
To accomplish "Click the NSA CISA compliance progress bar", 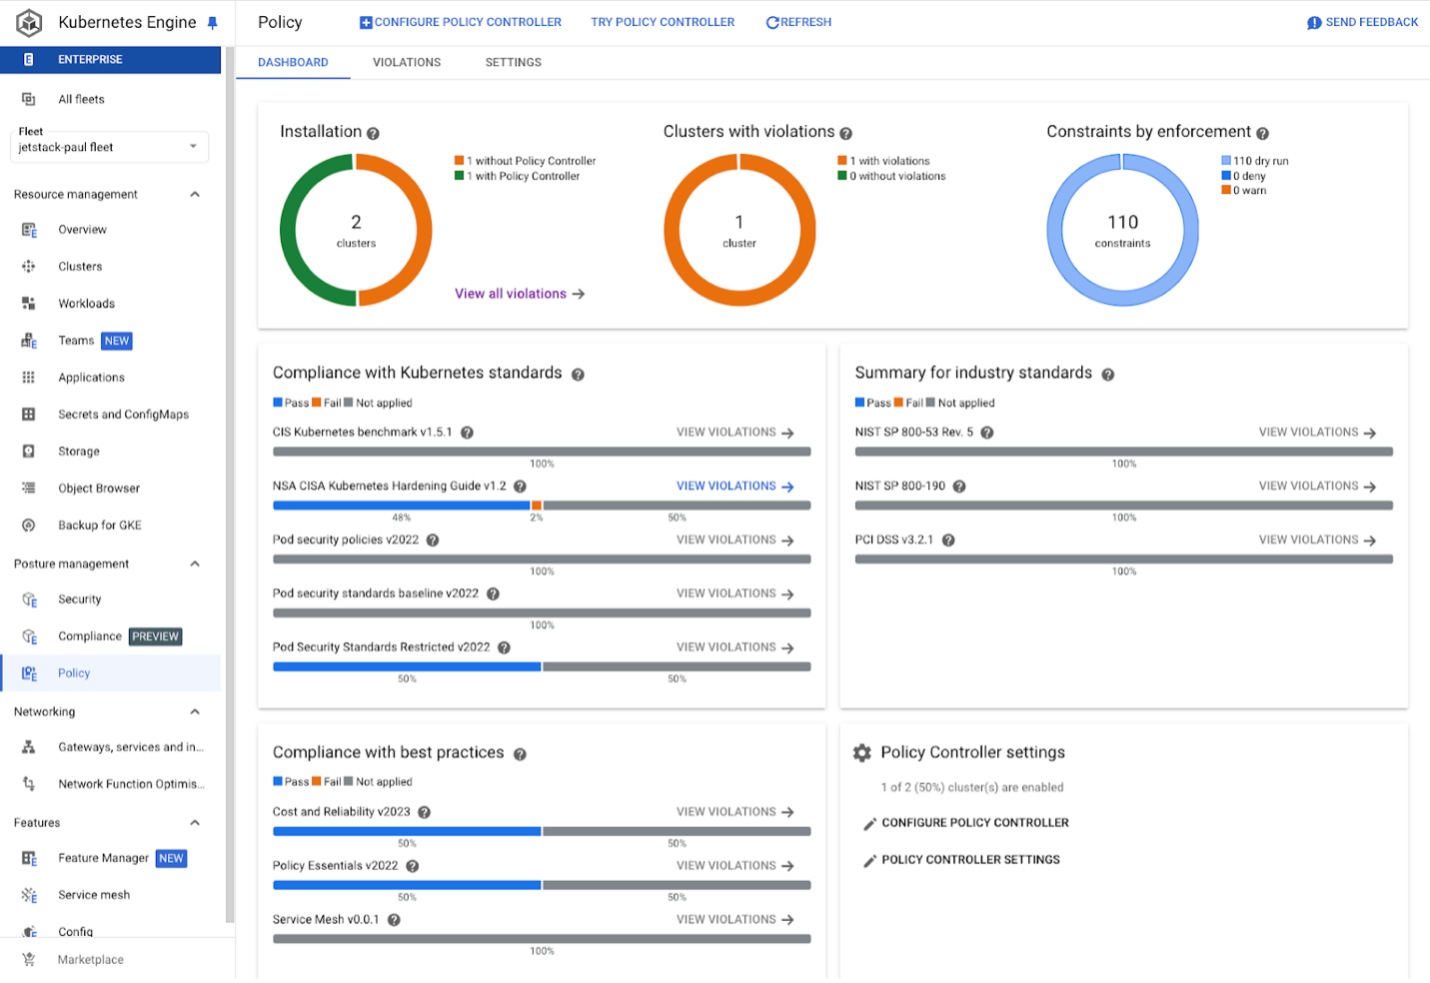I will click(x=542, y=506).
